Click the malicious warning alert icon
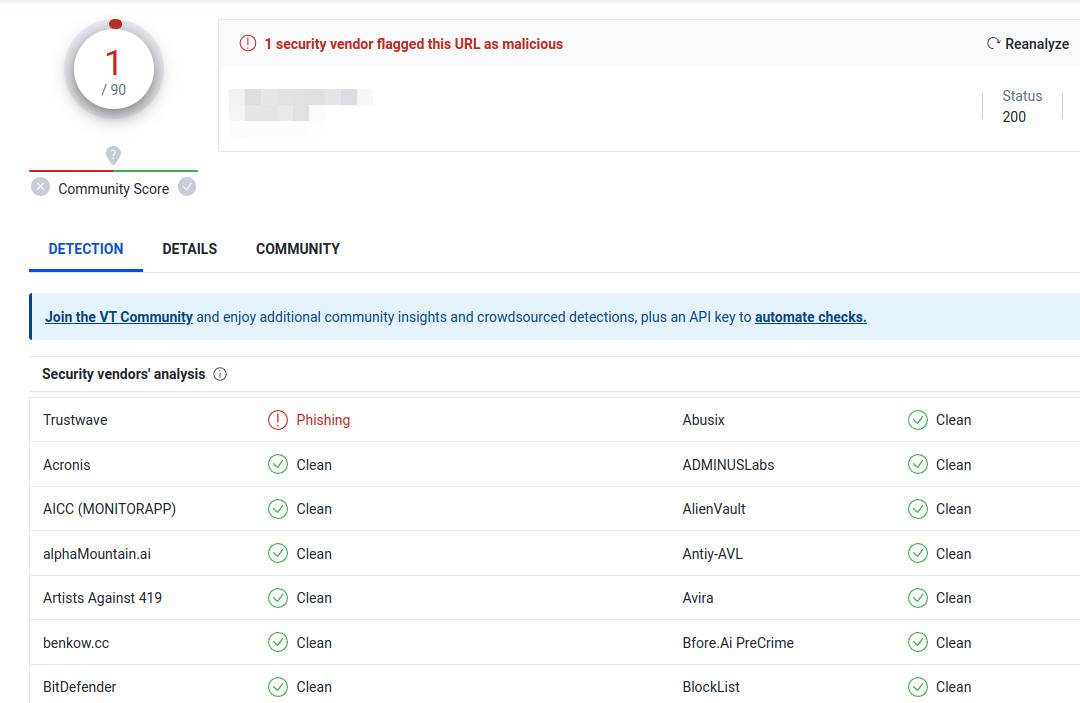 (x=247, y=43)
